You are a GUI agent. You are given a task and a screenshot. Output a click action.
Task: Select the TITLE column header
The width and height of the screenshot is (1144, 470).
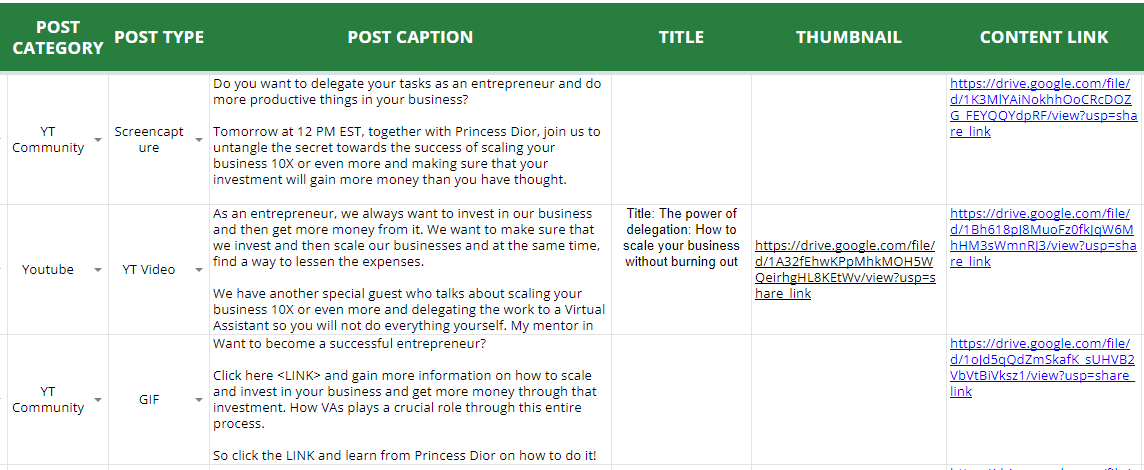pos(681,37)
